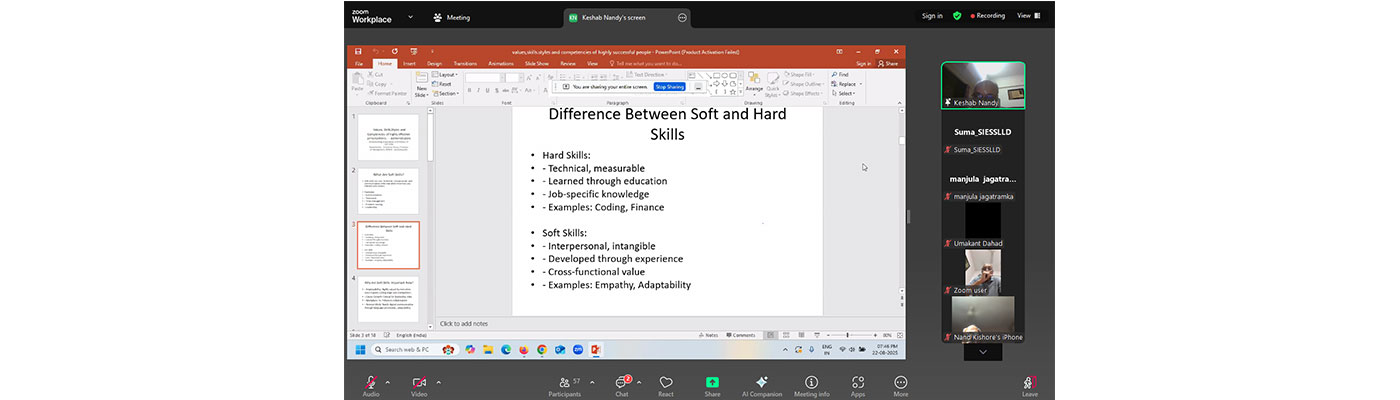
Task: Click the PowerPoint Share button
Action: click(886, 63)
